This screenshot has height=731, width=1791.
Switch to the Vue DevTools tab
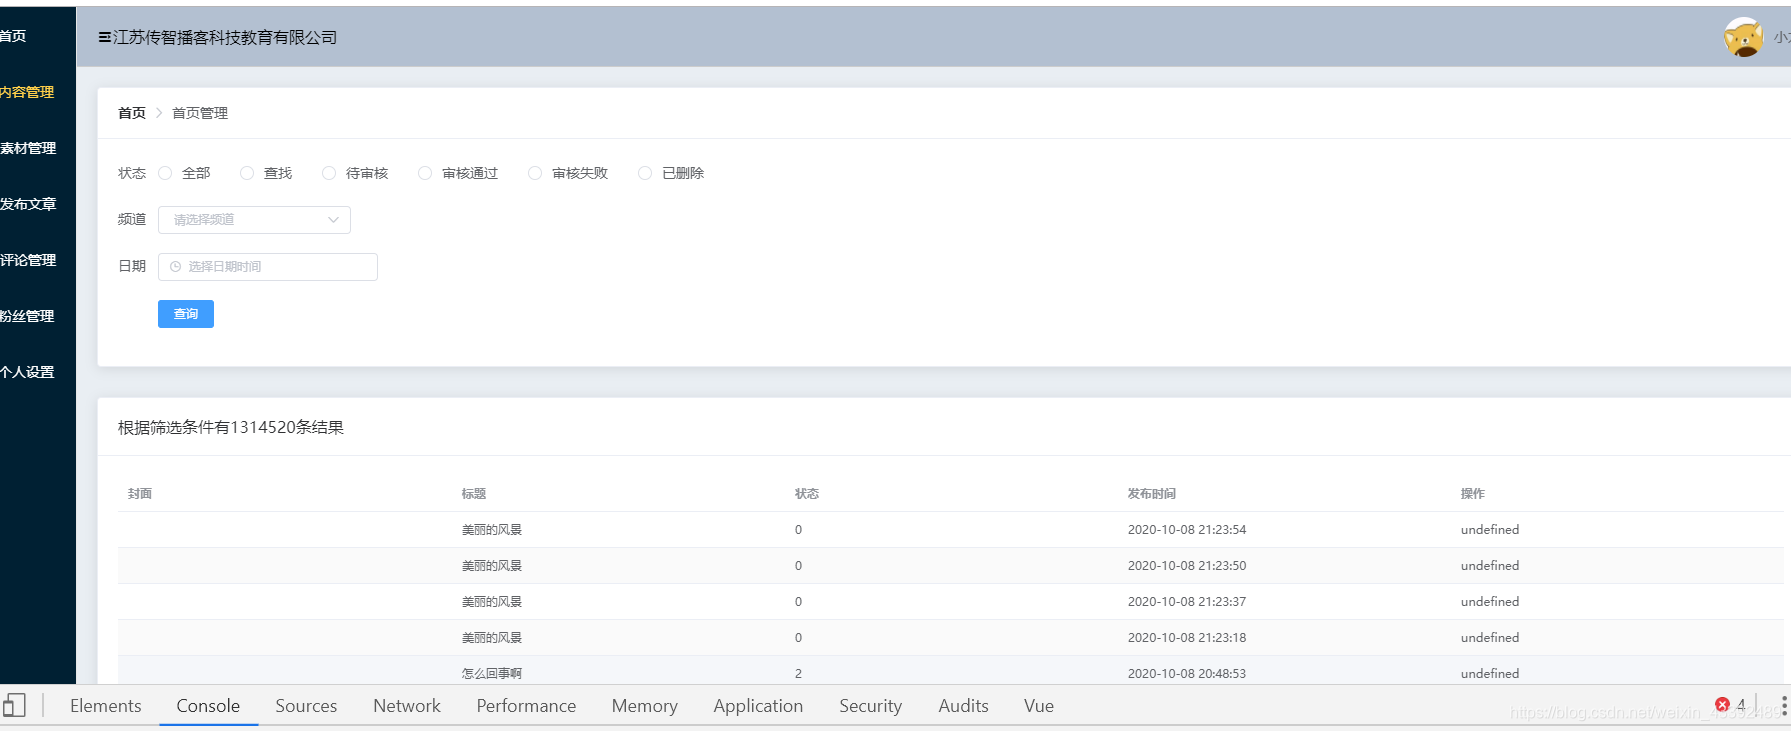click(1039, 705)
